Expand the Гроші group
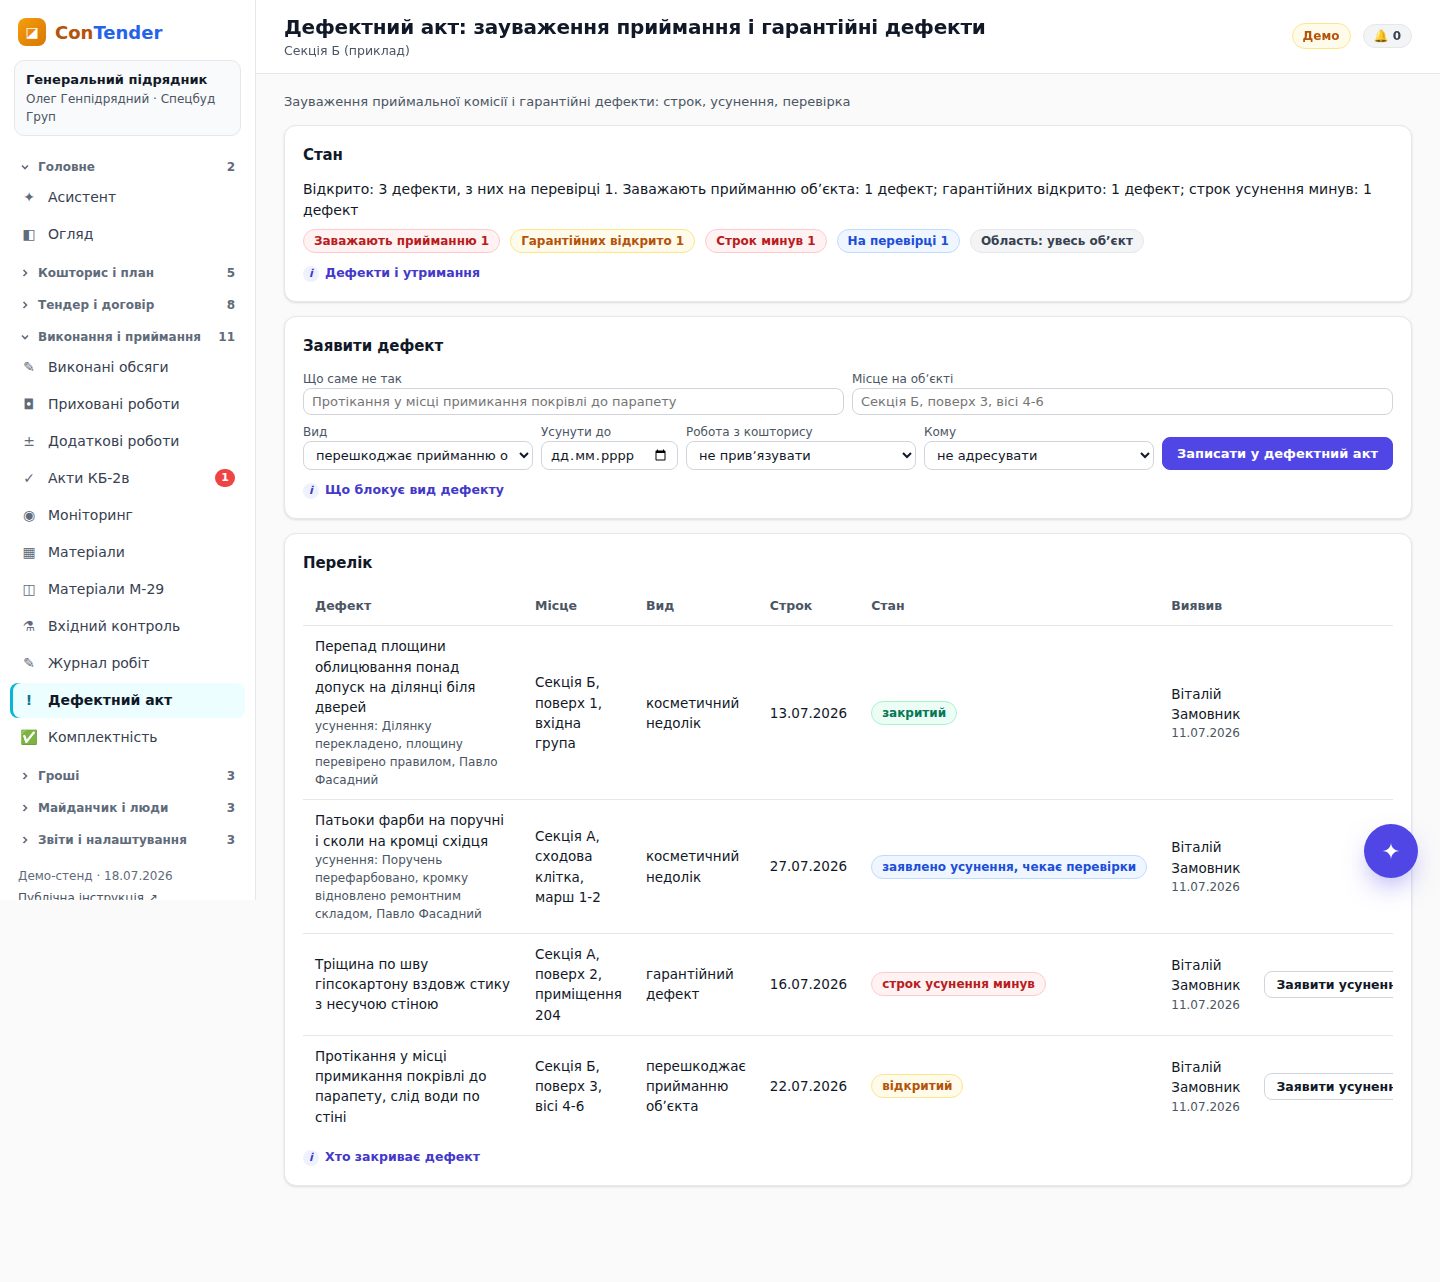The width and height of the screenshot is (1440, 1282). (127, 775)
